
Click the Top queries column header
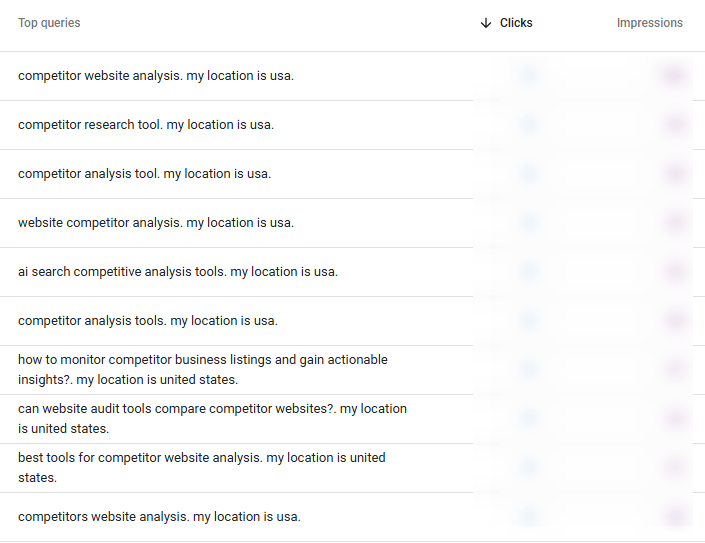coord(49,23)
